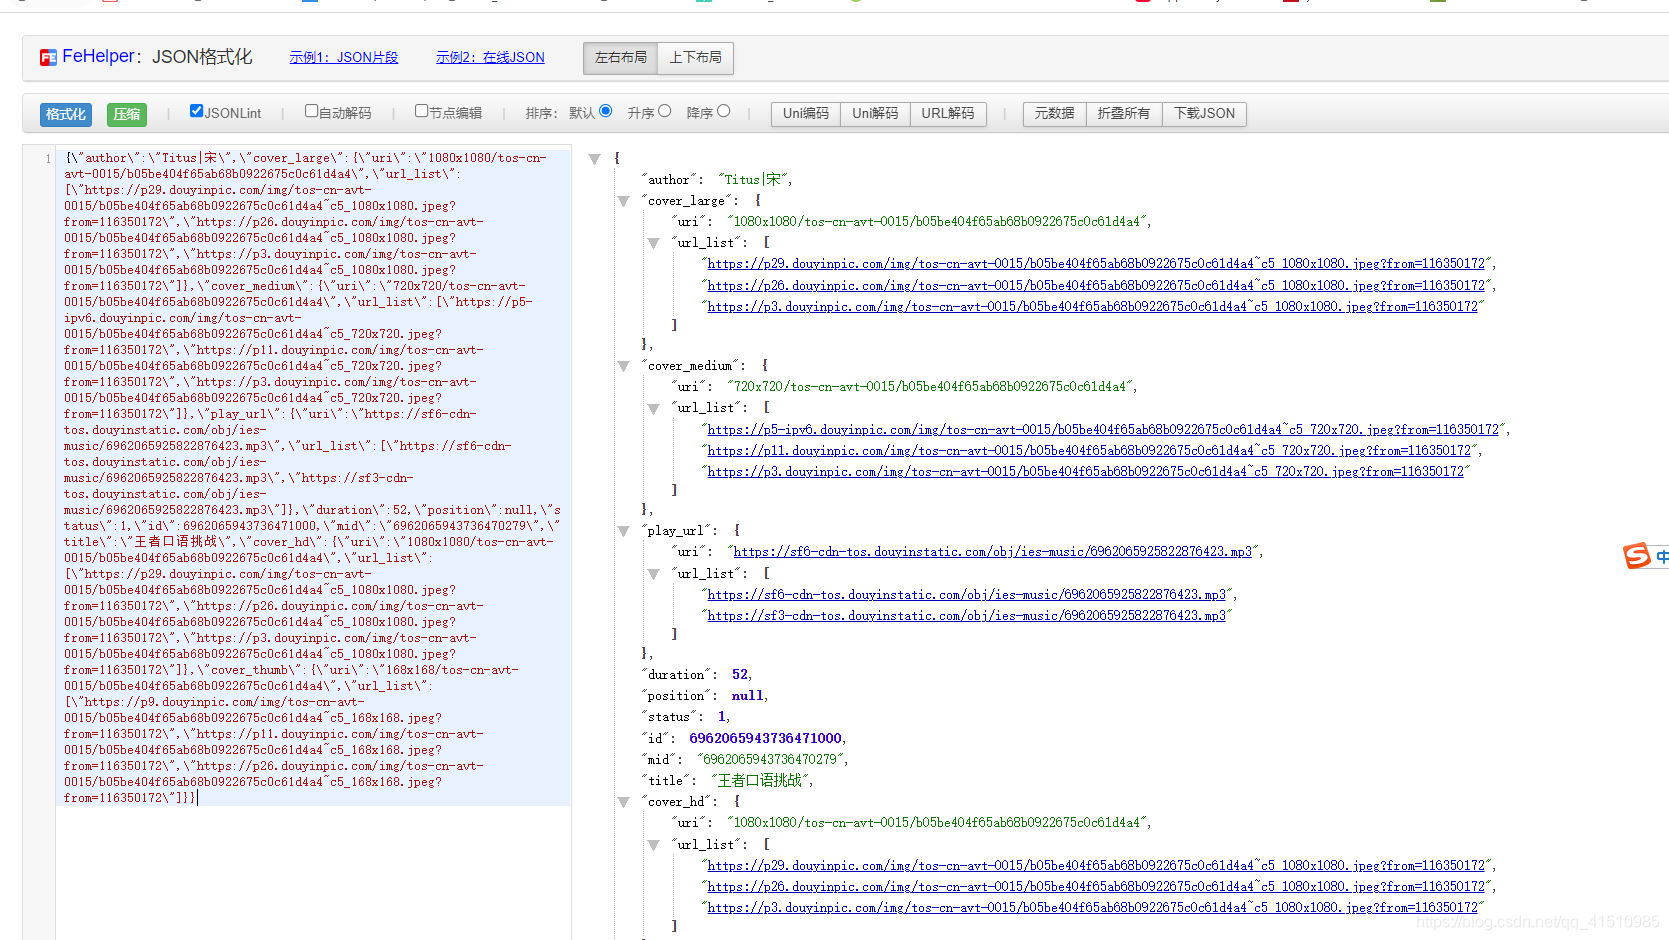
Task: Open p26 1080x1080 link under cover_large
Action: [x=1096, y=286]
